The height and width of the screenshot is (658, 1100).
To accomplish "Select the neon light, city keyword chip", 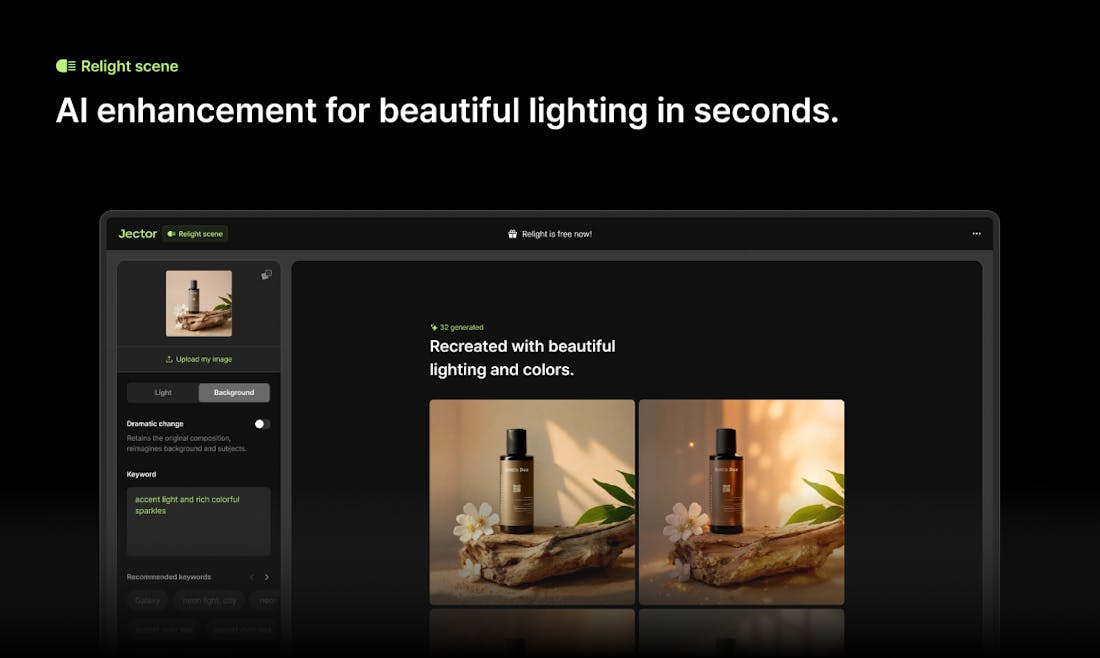I will [209, 600].
